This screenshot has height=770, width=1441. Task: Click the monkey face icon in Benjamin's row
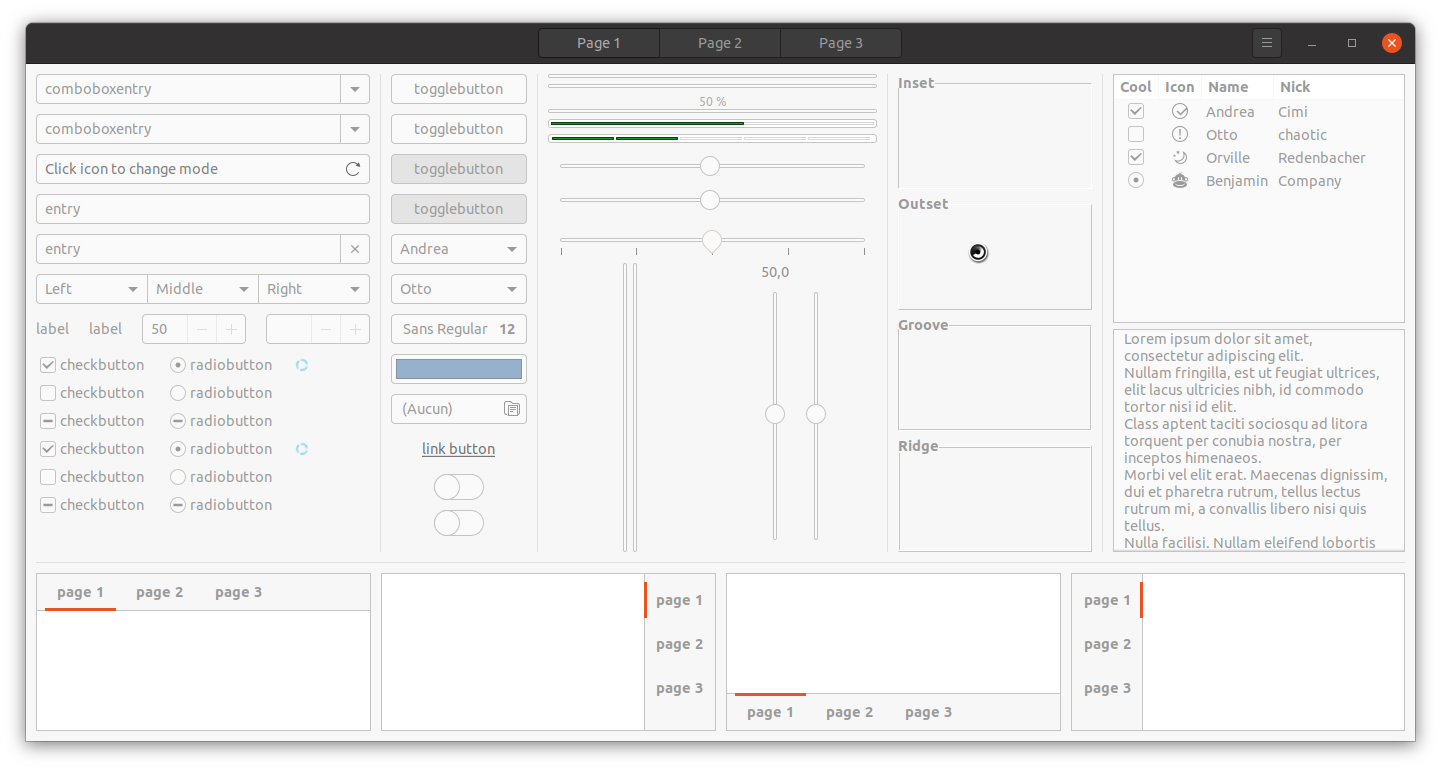(1180, 181)
